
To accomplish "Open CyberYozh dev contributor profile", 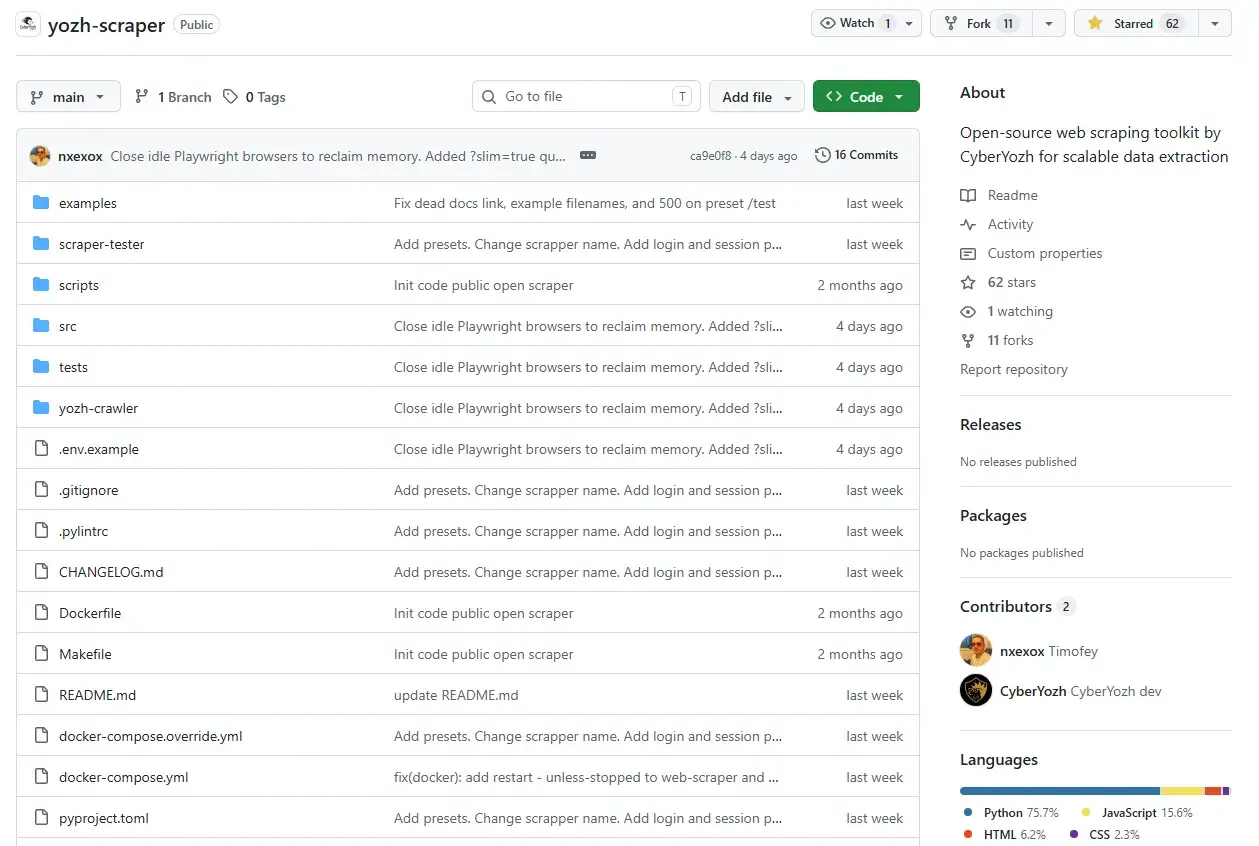I will pyautogui.click(x=1080, y=691).
